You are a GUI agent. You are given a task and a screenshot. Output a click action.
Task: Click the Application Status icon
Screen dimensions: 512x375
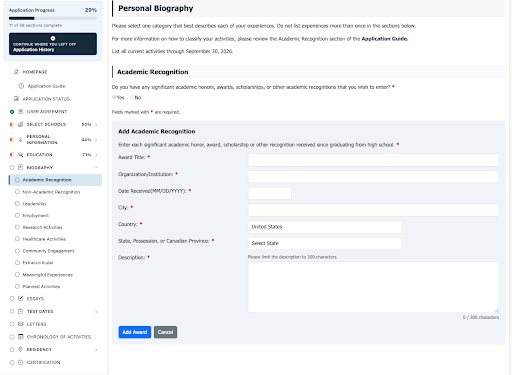pos(16,99)
